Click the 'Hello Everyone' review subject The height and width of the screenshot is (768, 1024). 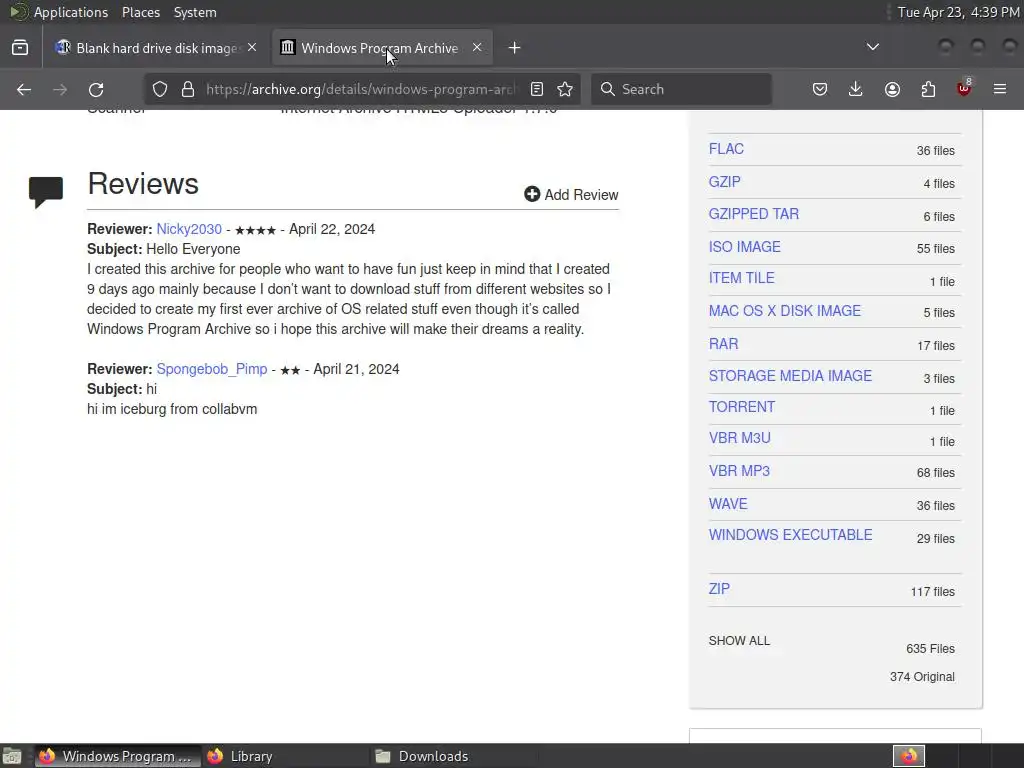click(x=193, y=249)
